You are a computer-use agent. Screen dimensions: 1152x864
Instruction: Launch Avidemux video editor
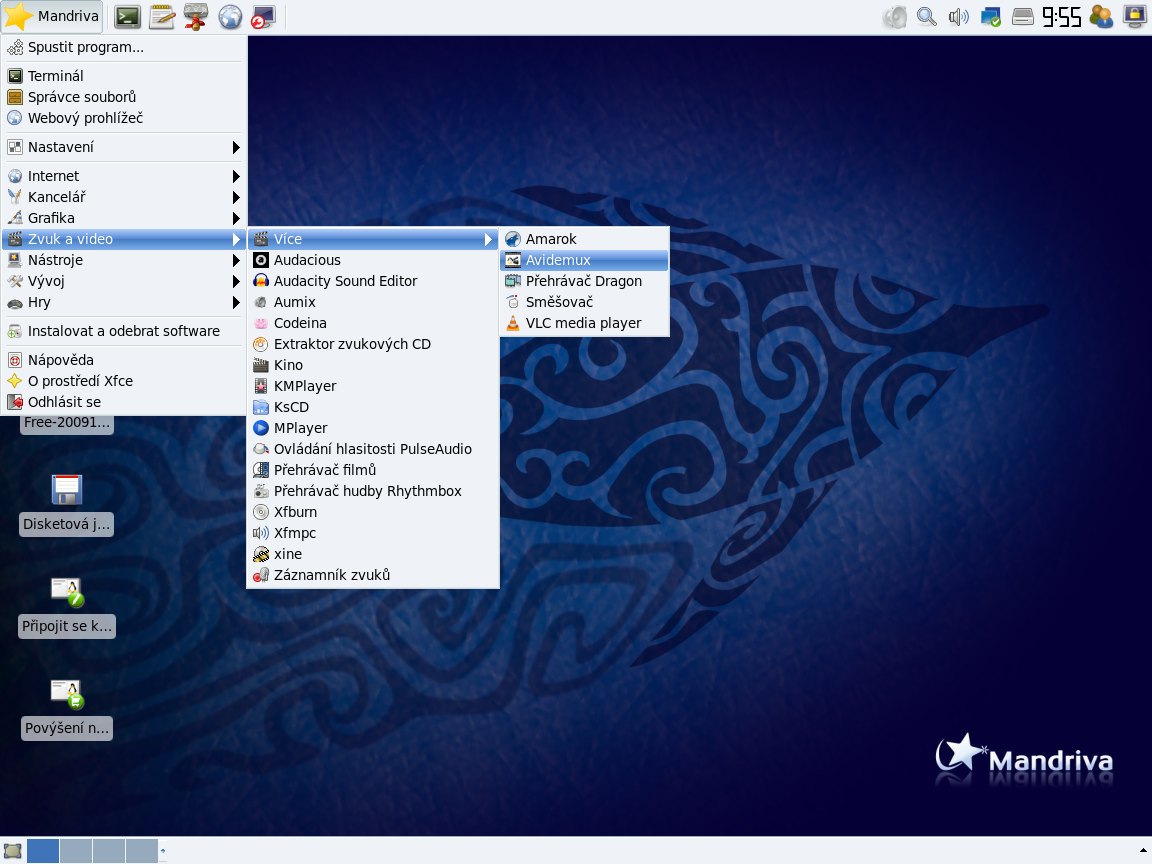[584, 260]
